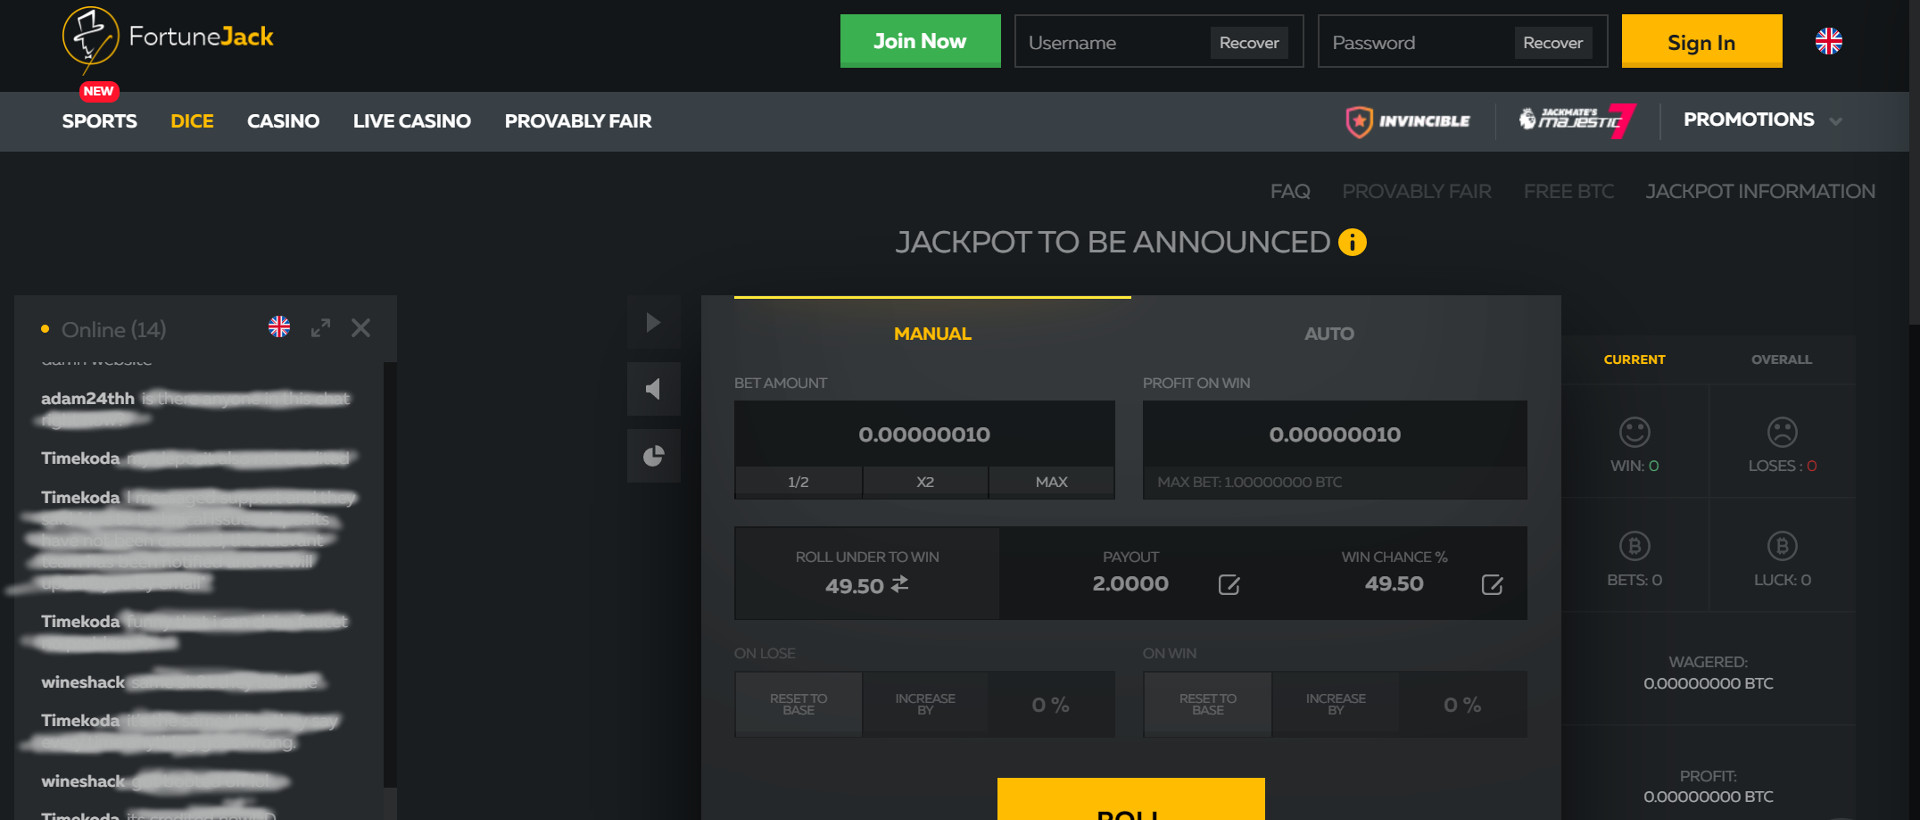Recover forgotten password
This screenshot has width=1920, height=820.
tap(1553, 42)
